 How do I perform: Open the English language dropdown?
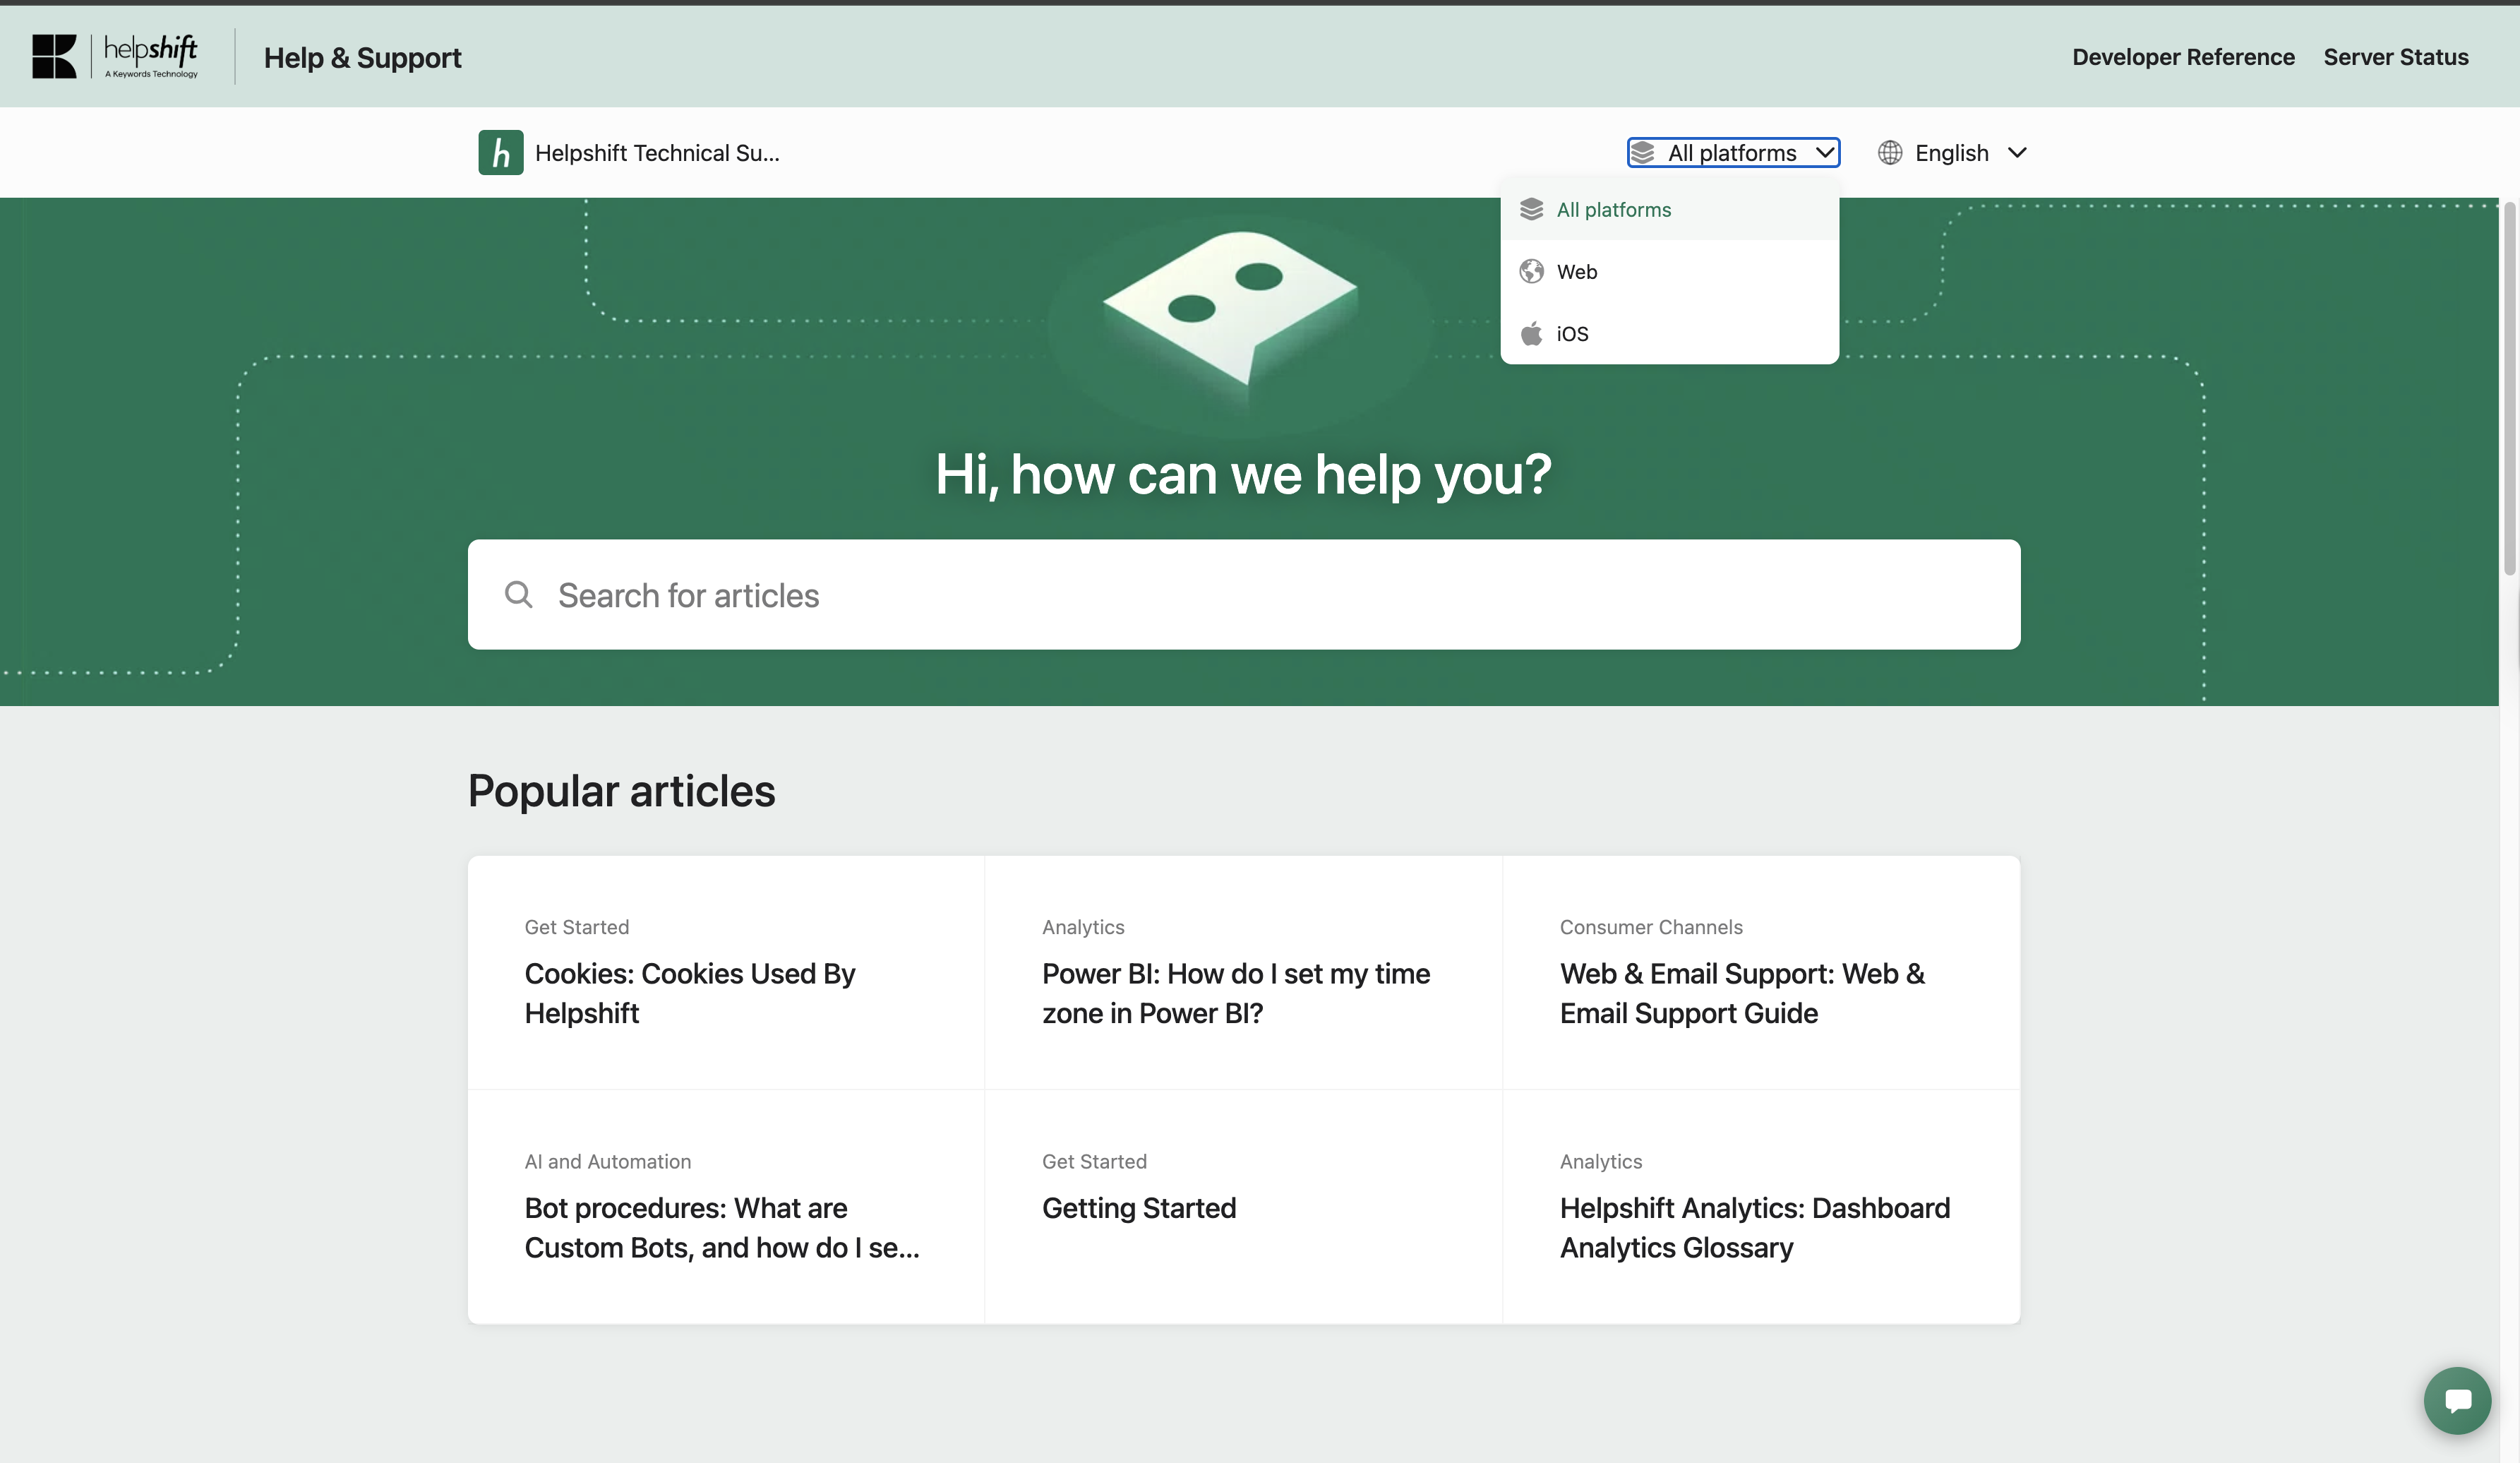click(x=1952, y=153)
